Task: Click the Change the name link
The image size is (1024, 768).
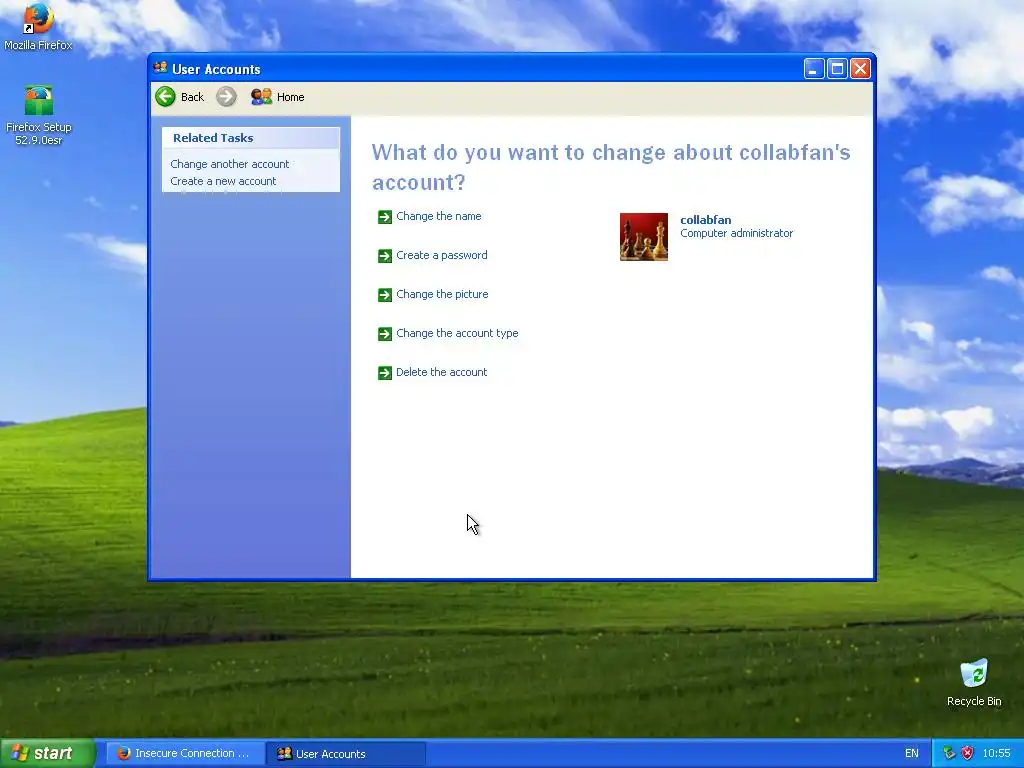Action: pyautogui.click(x=439, y=216)
